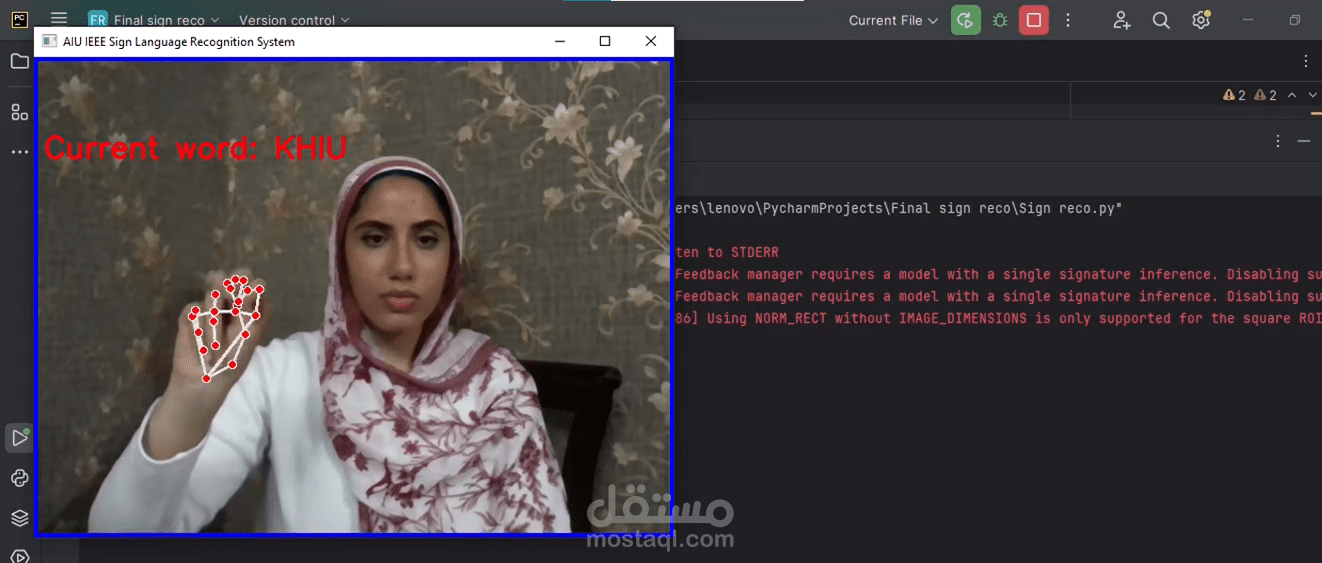
Task: Open the Version control dropdown
Action: click(x=294, y=20)
